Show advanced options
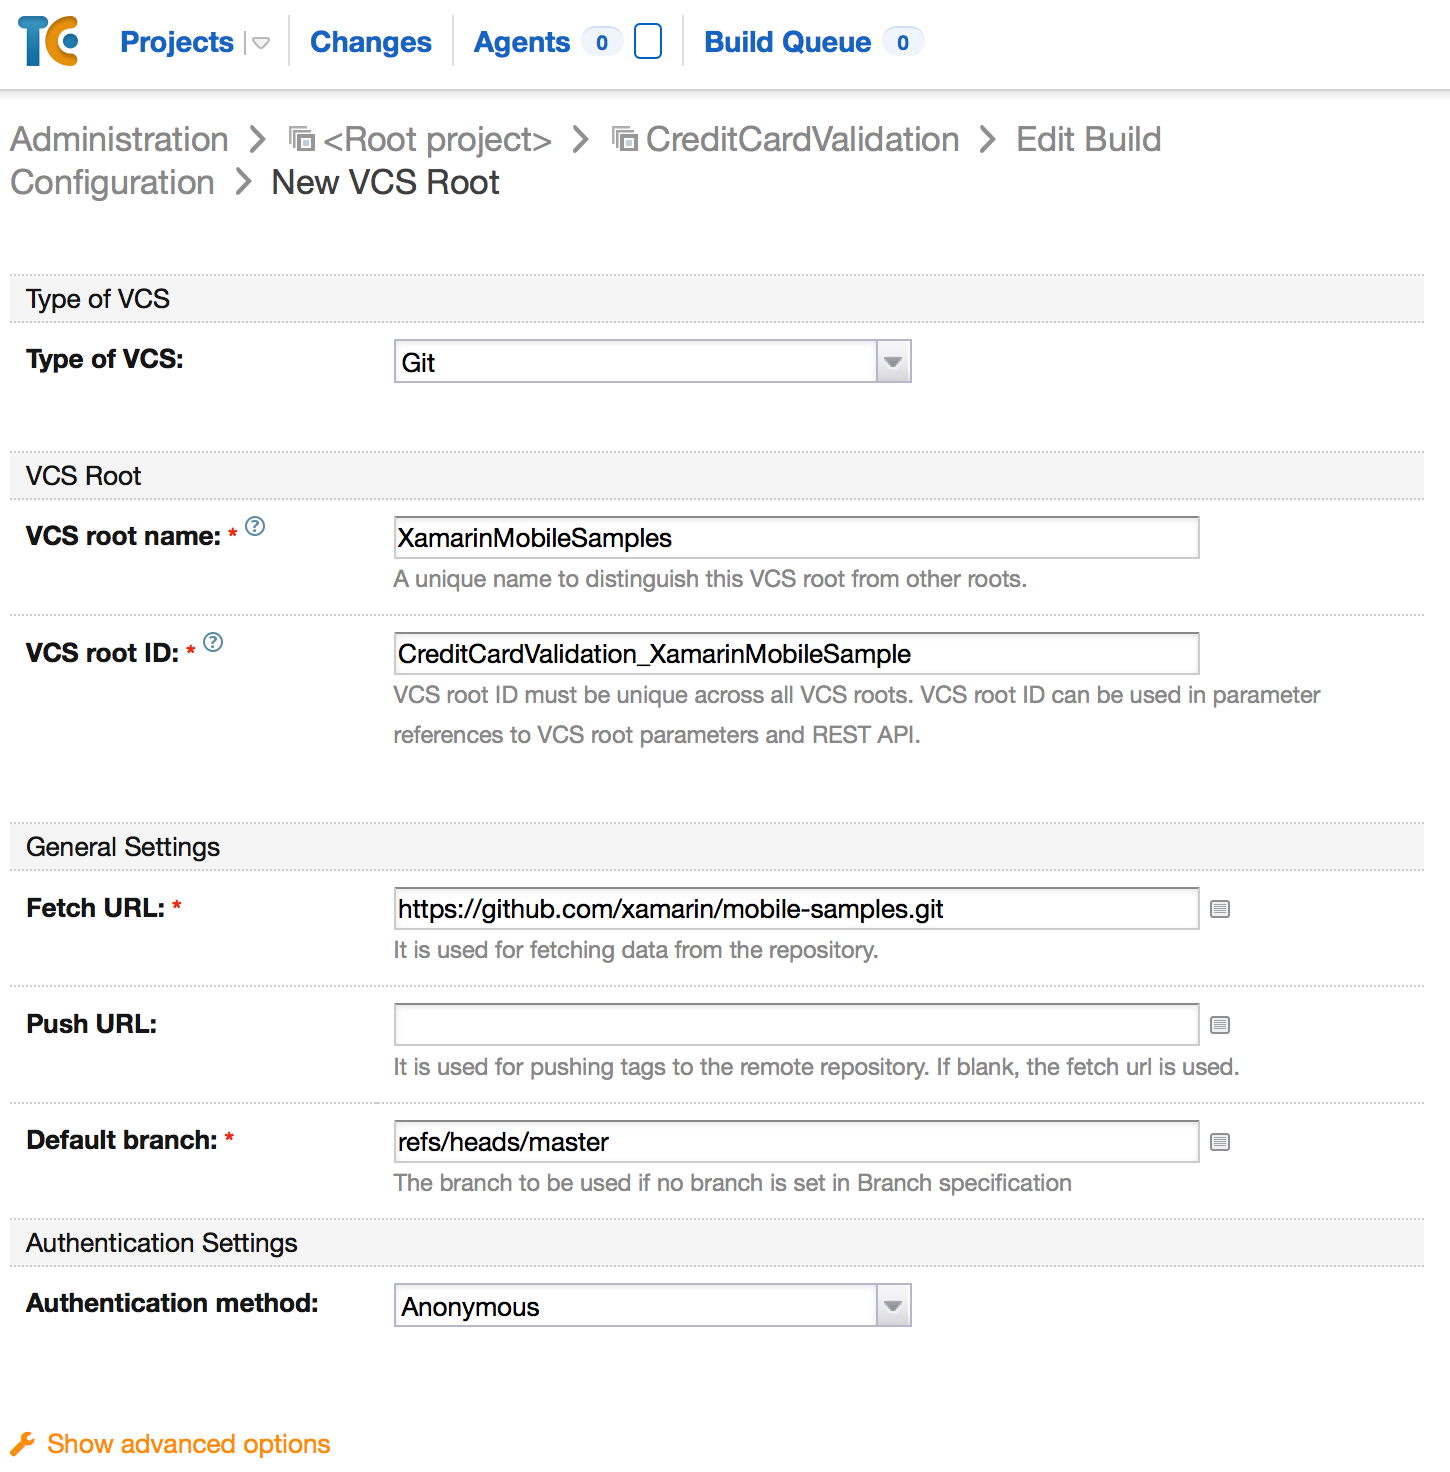This screenshot has height=1472, width=1450. (x=188, y=1443)
